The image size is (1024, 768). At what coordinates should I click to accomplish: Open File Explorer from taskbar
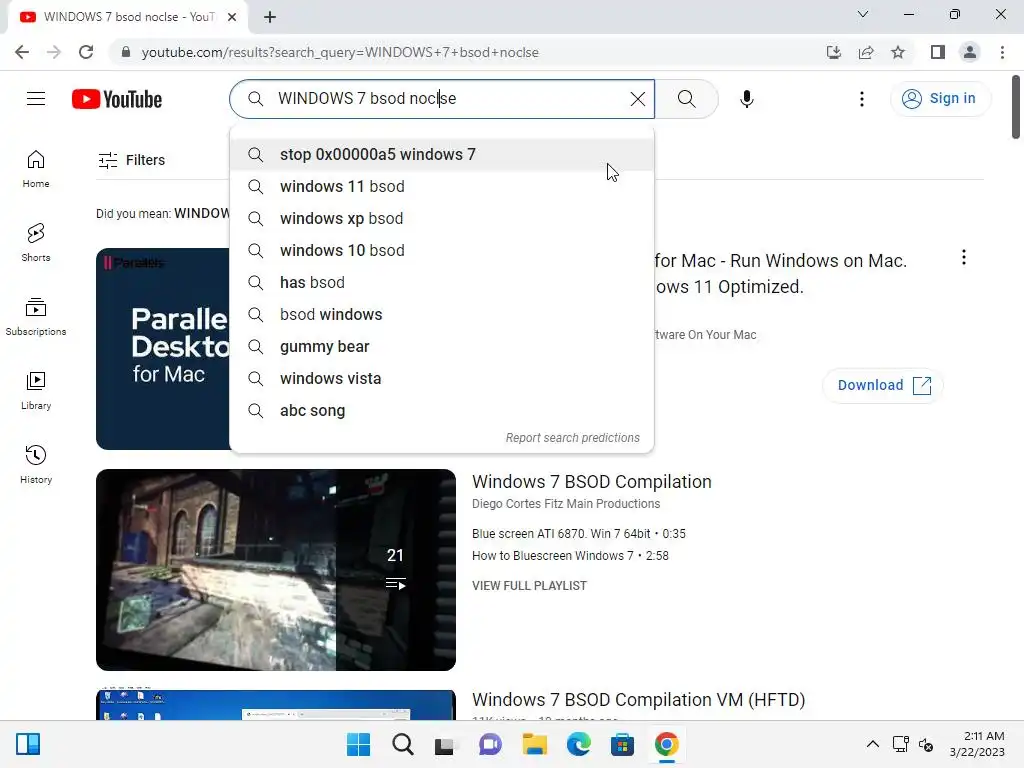click(534, 744)
